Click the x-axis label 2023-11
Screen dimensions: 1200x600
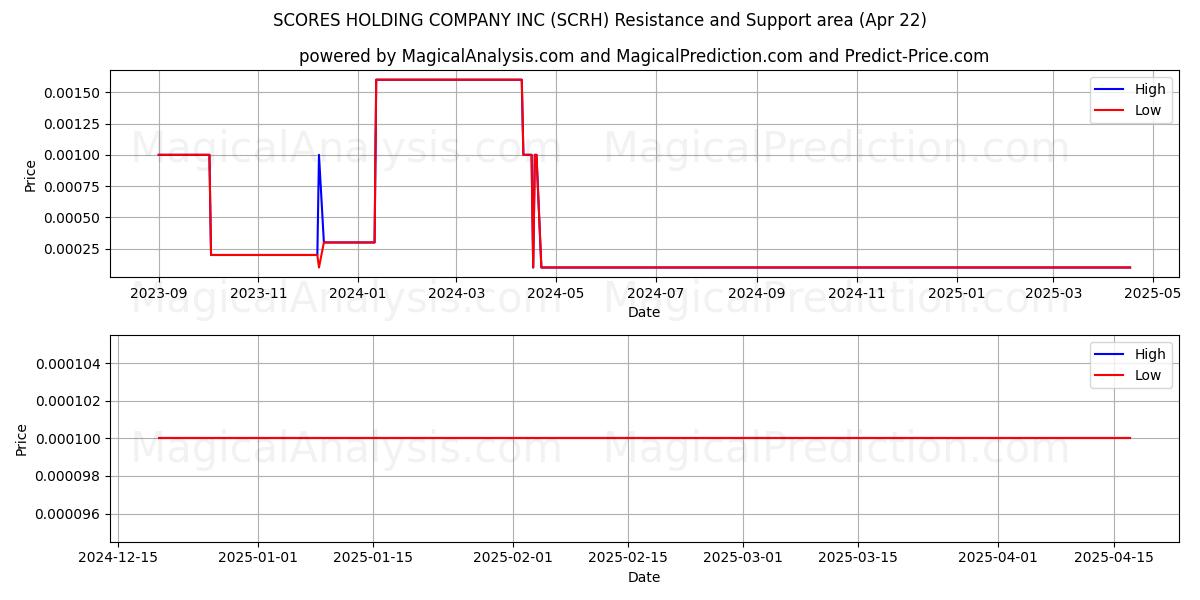pyautogui.click(x=258, y=293)
